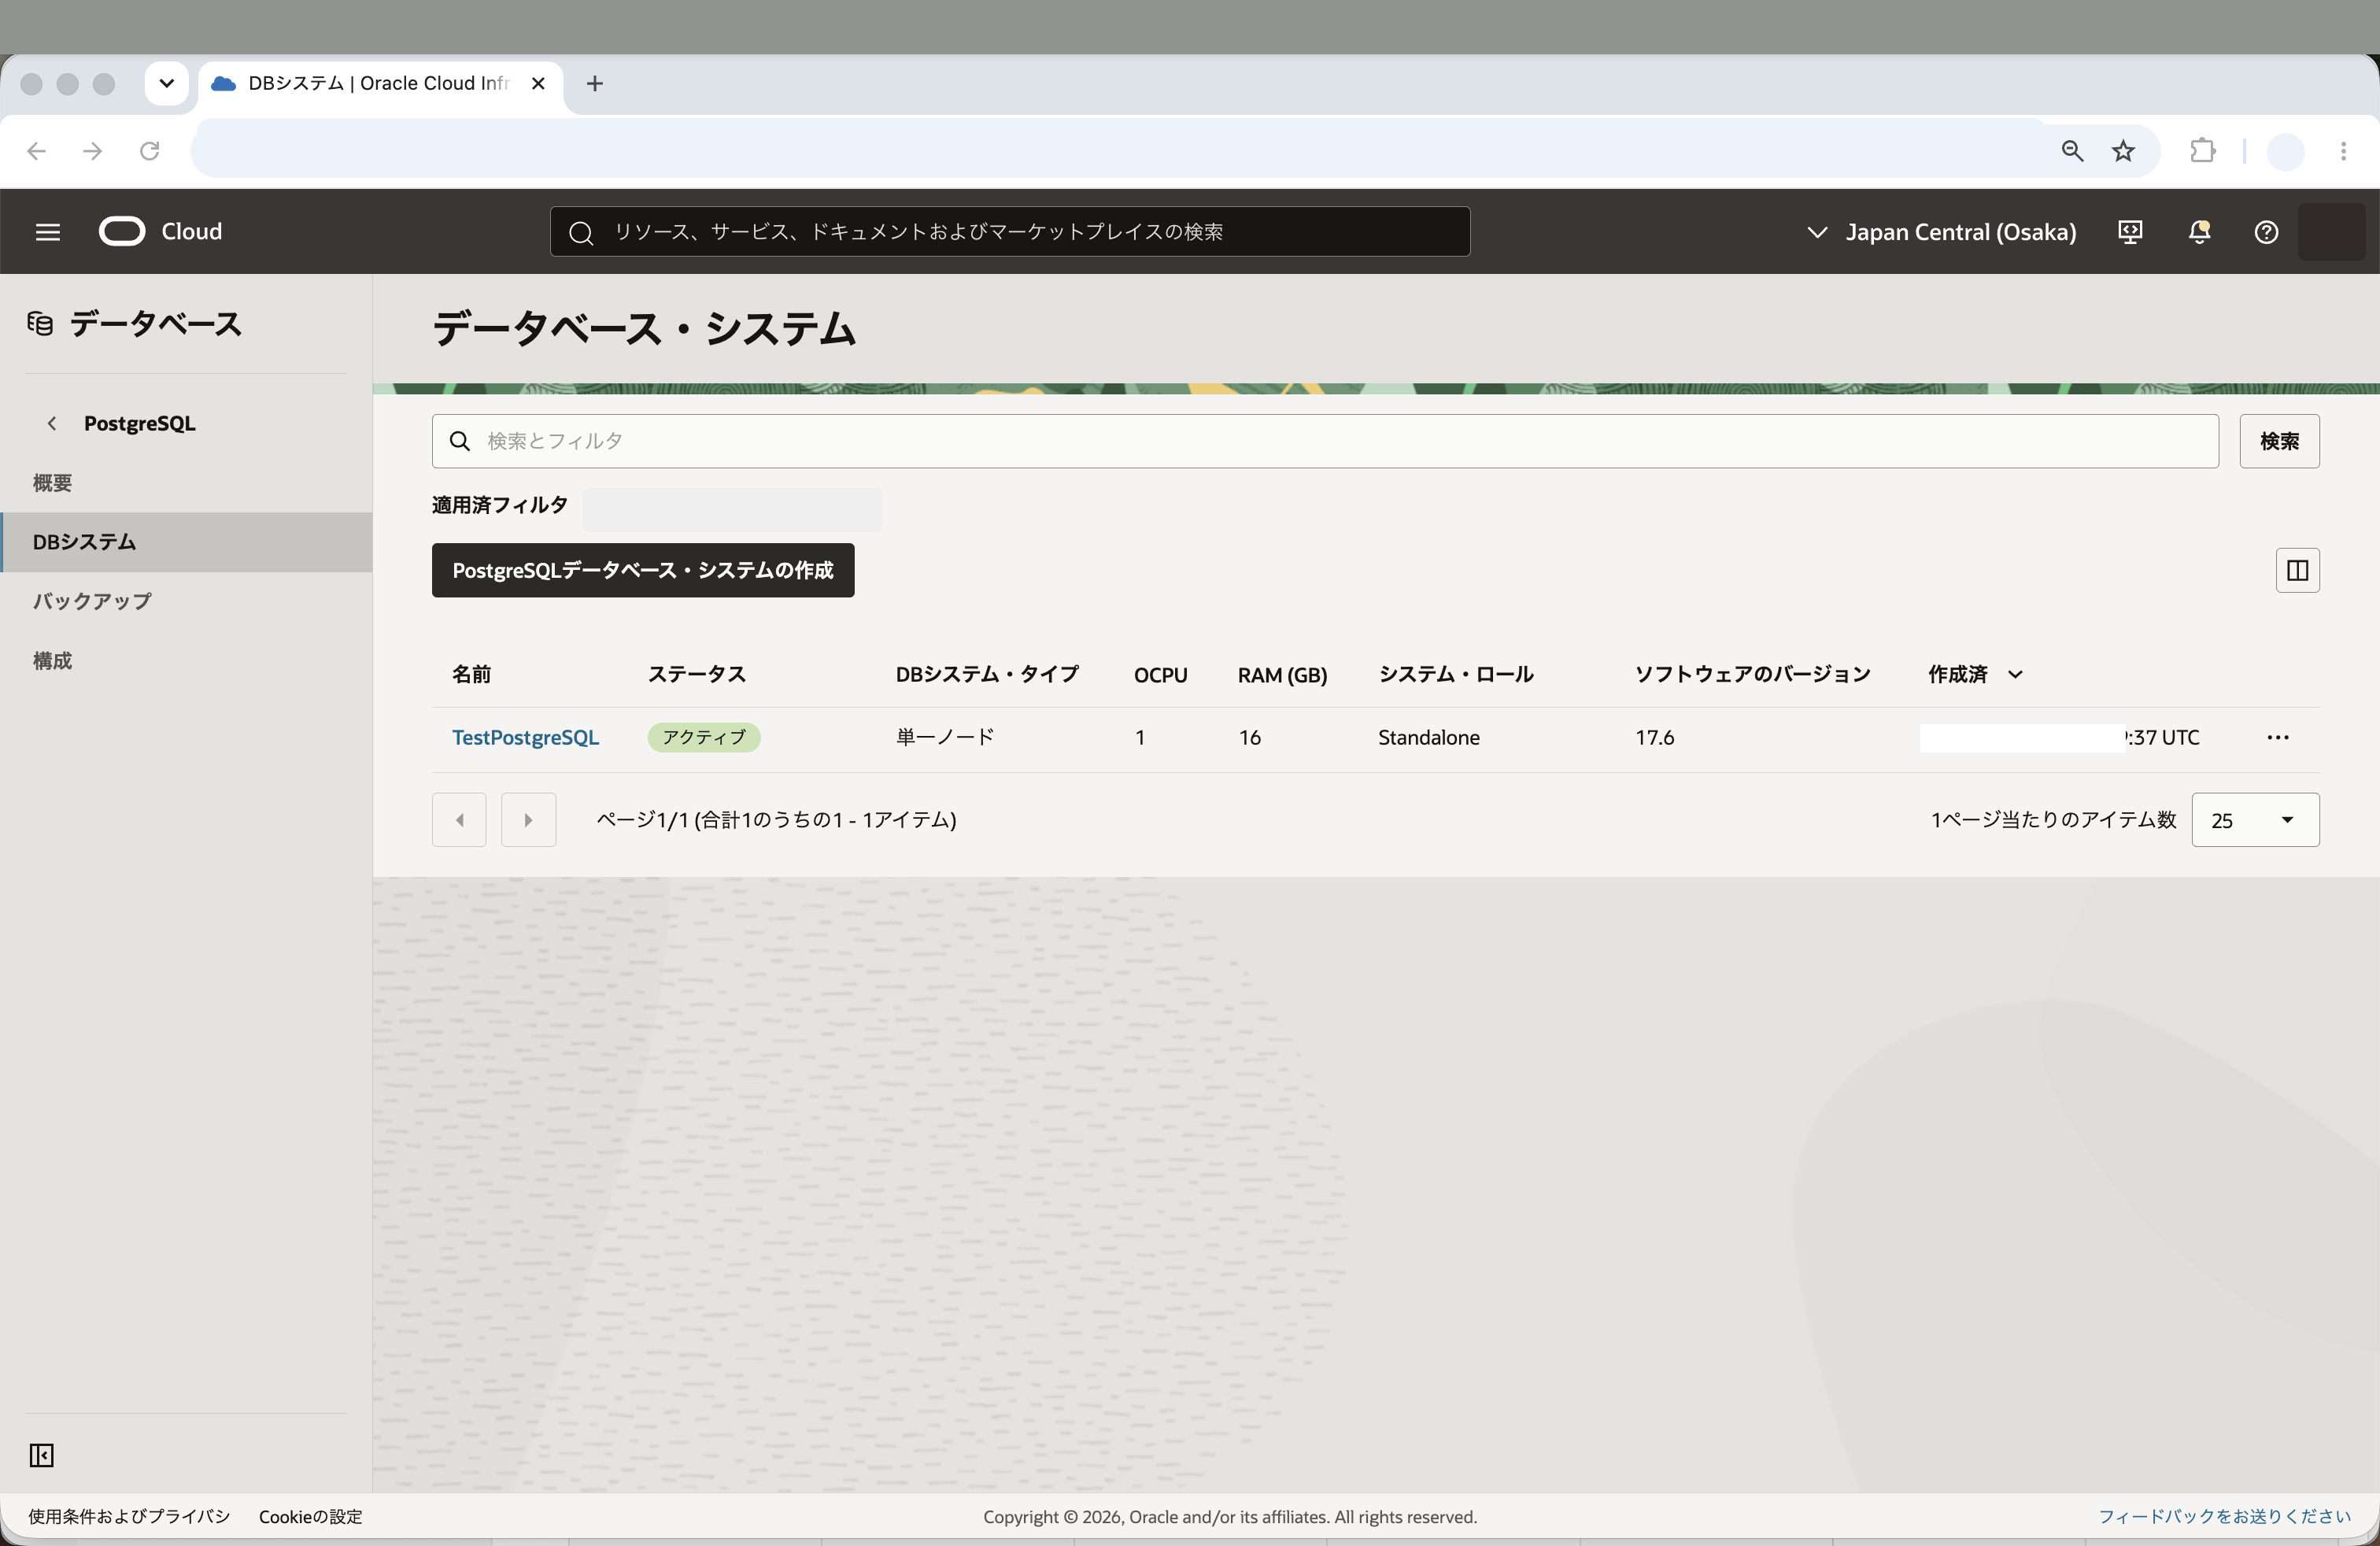Open the help question mark menu
Viewport: 2380px width, 1546px height.
tap(2266, 232)
